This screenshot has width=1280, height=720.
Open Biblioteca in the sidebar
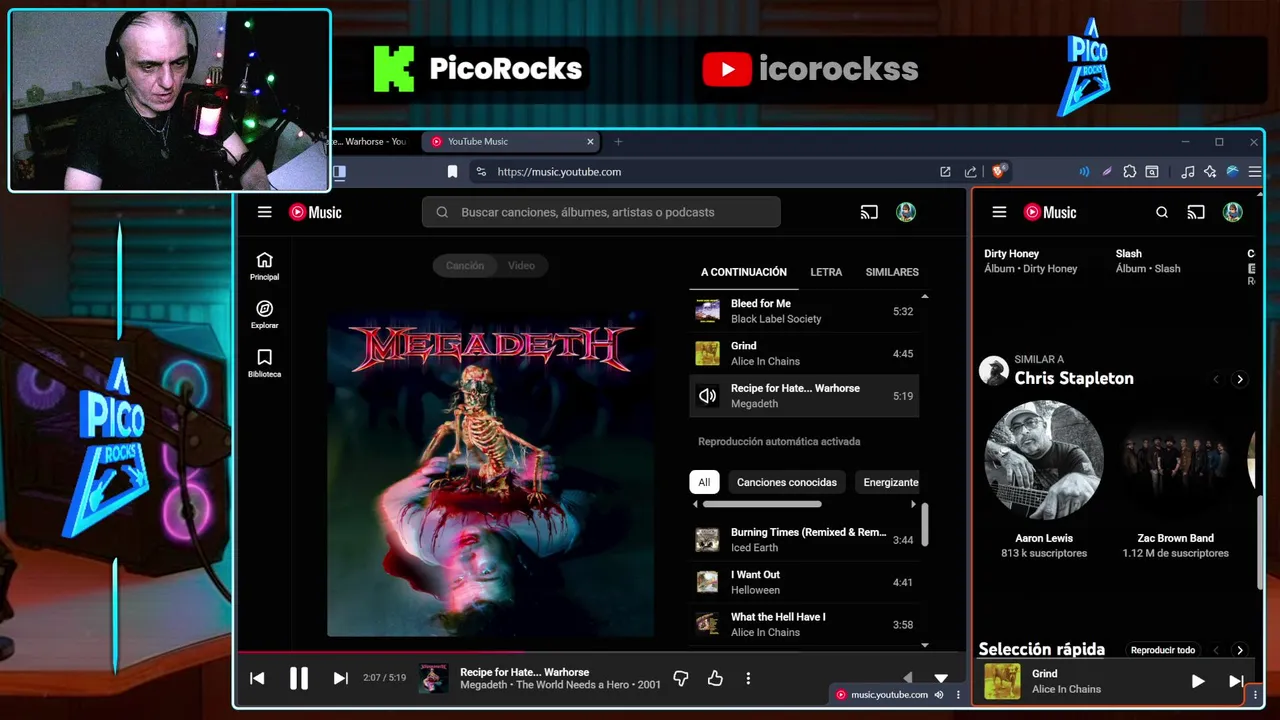(264, 363)
